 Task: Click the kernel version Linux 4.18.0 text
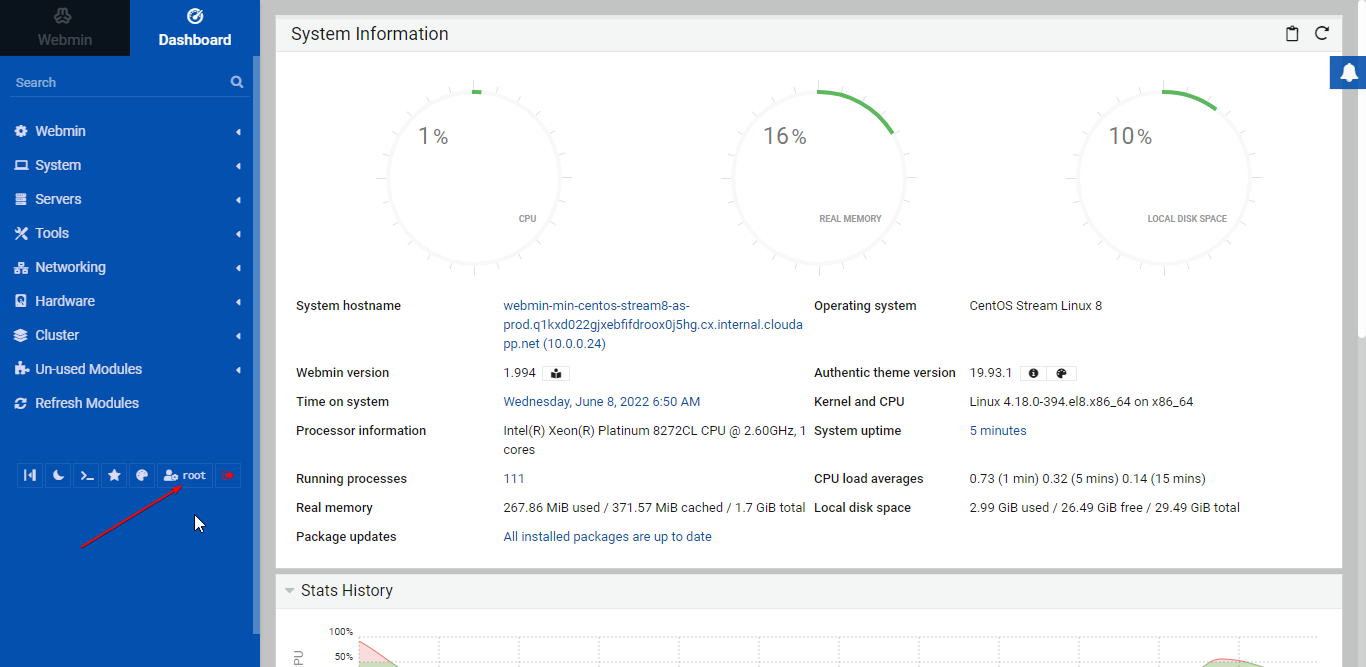(1082, 402)
